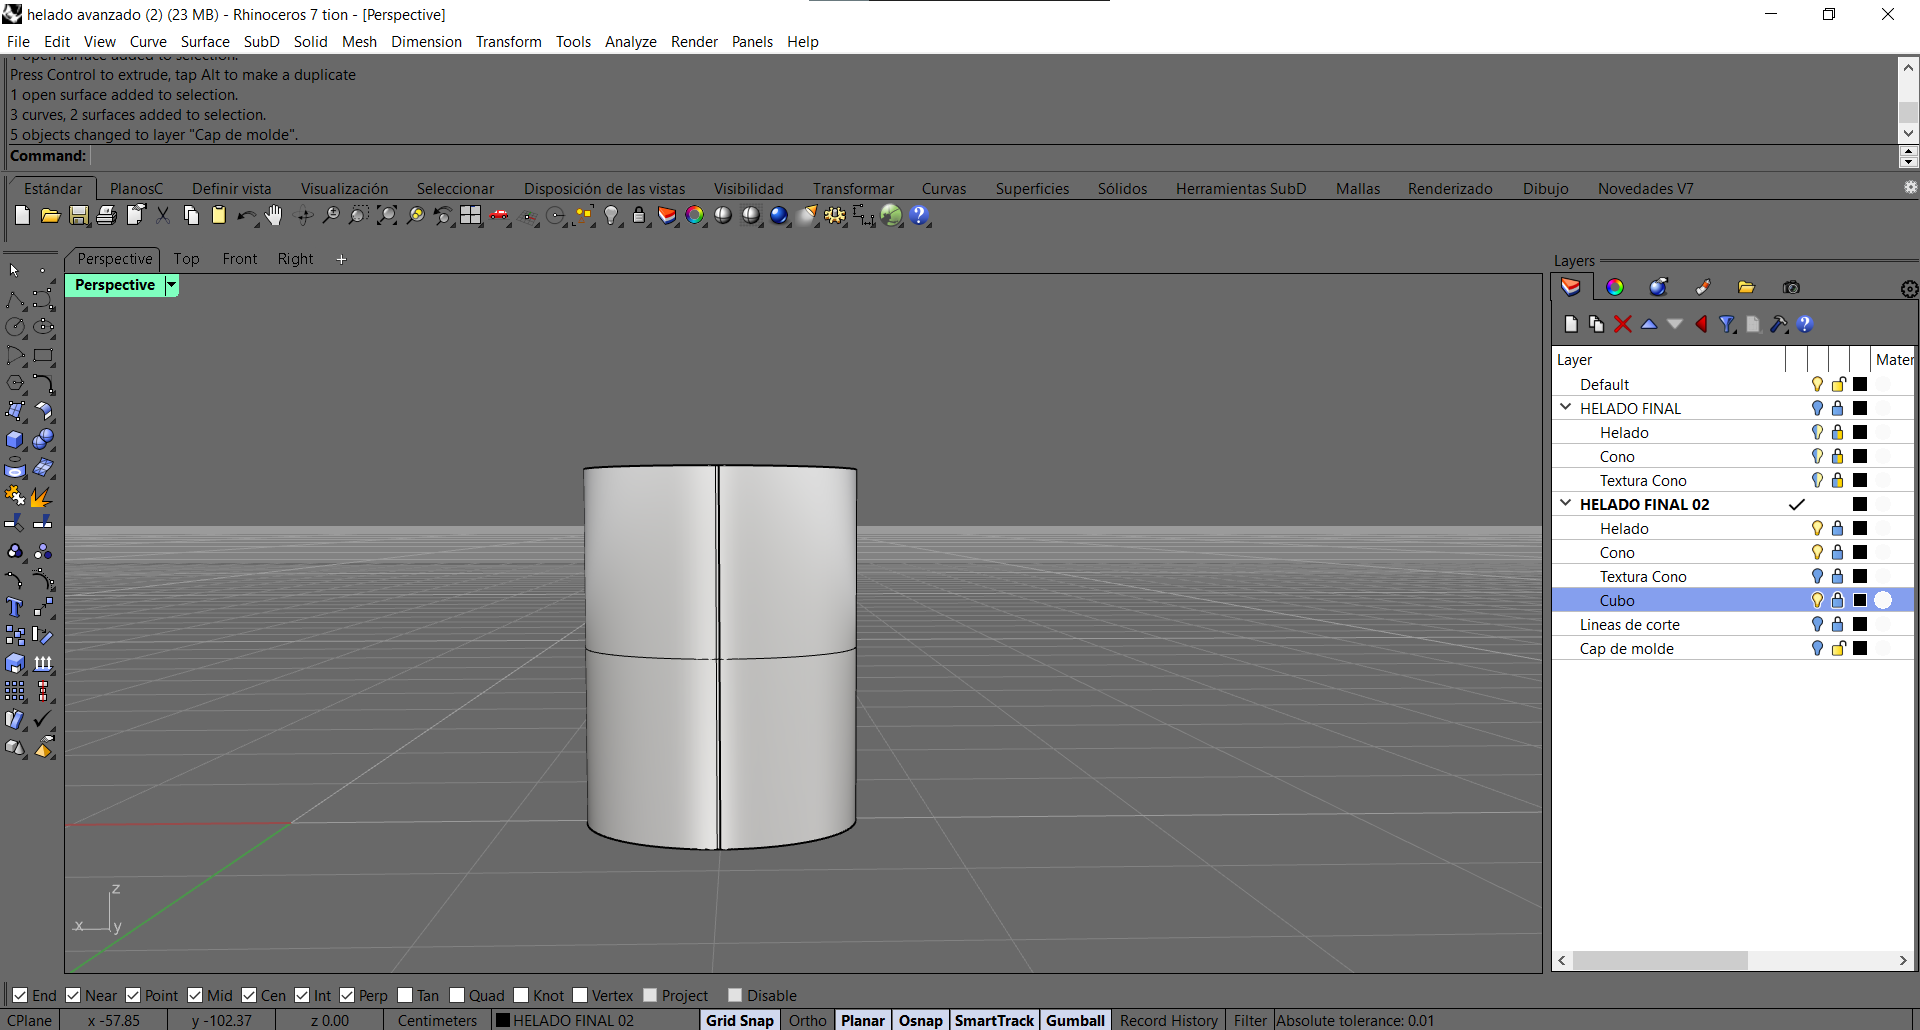Click the Command input field
1920x1030 pixels.
pos(993,156)
